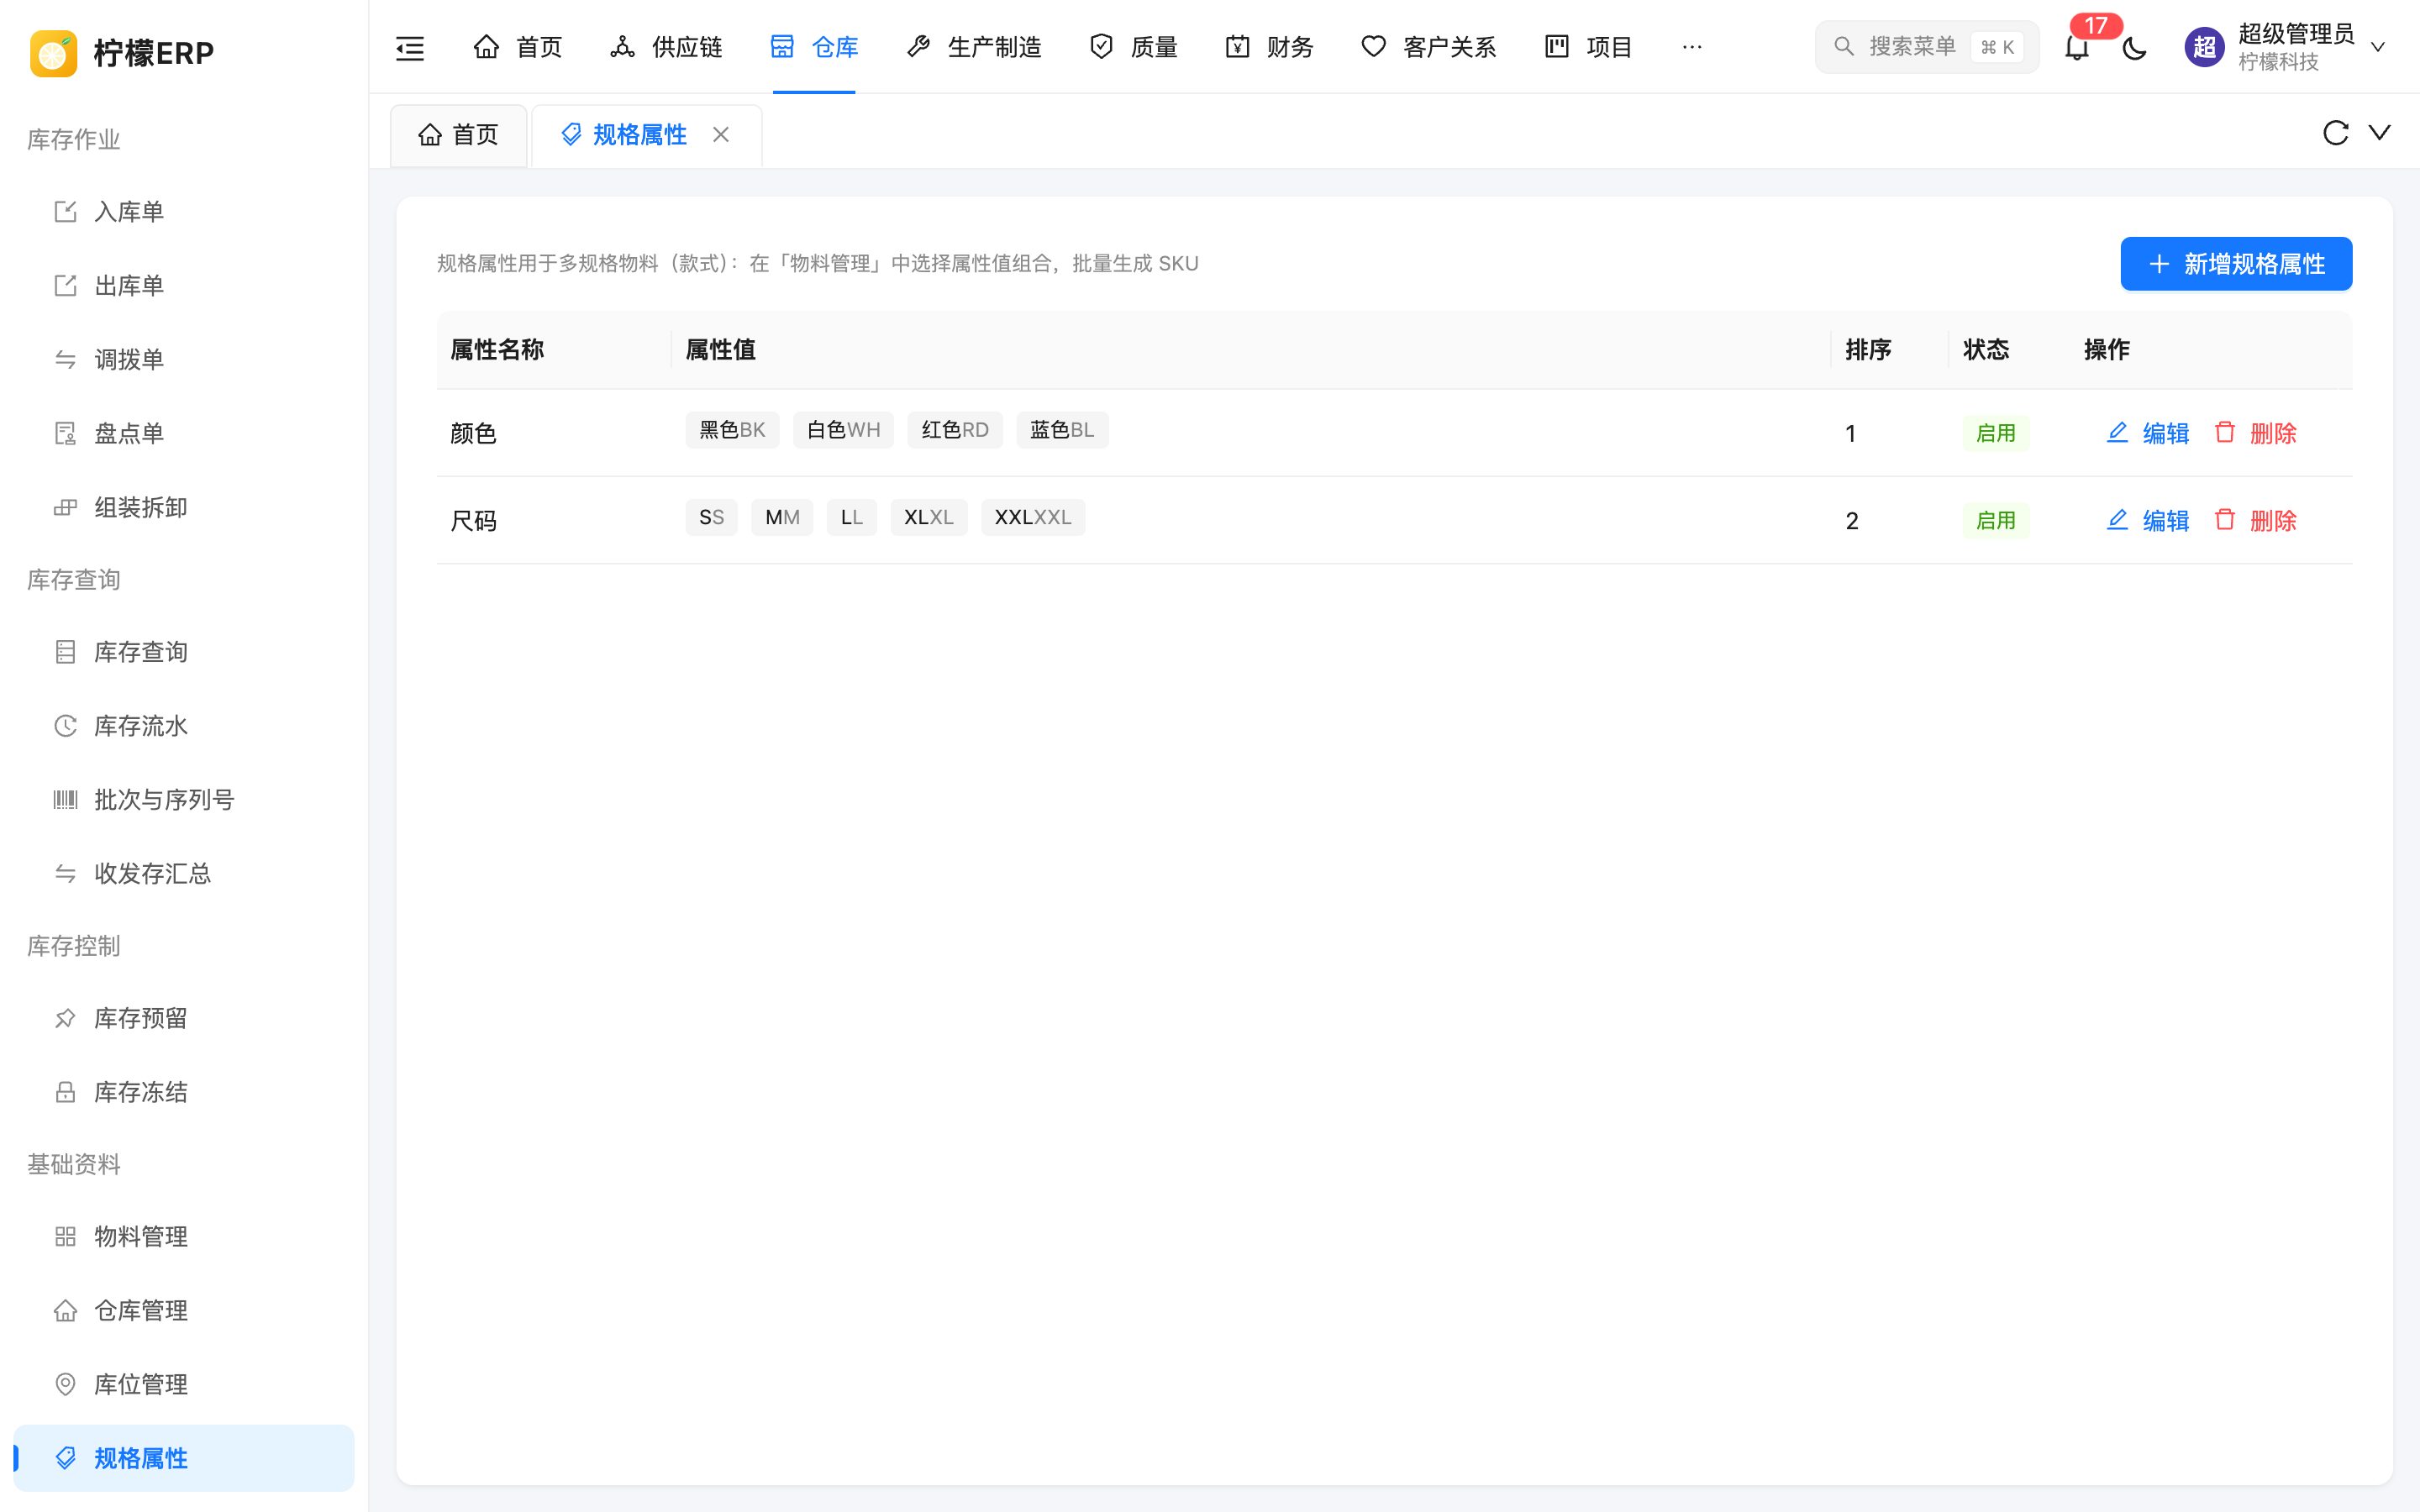This screenshot has height=1512, width=2420.
Task: Click 新增规格属性 button
Action: click(2236, 264)
